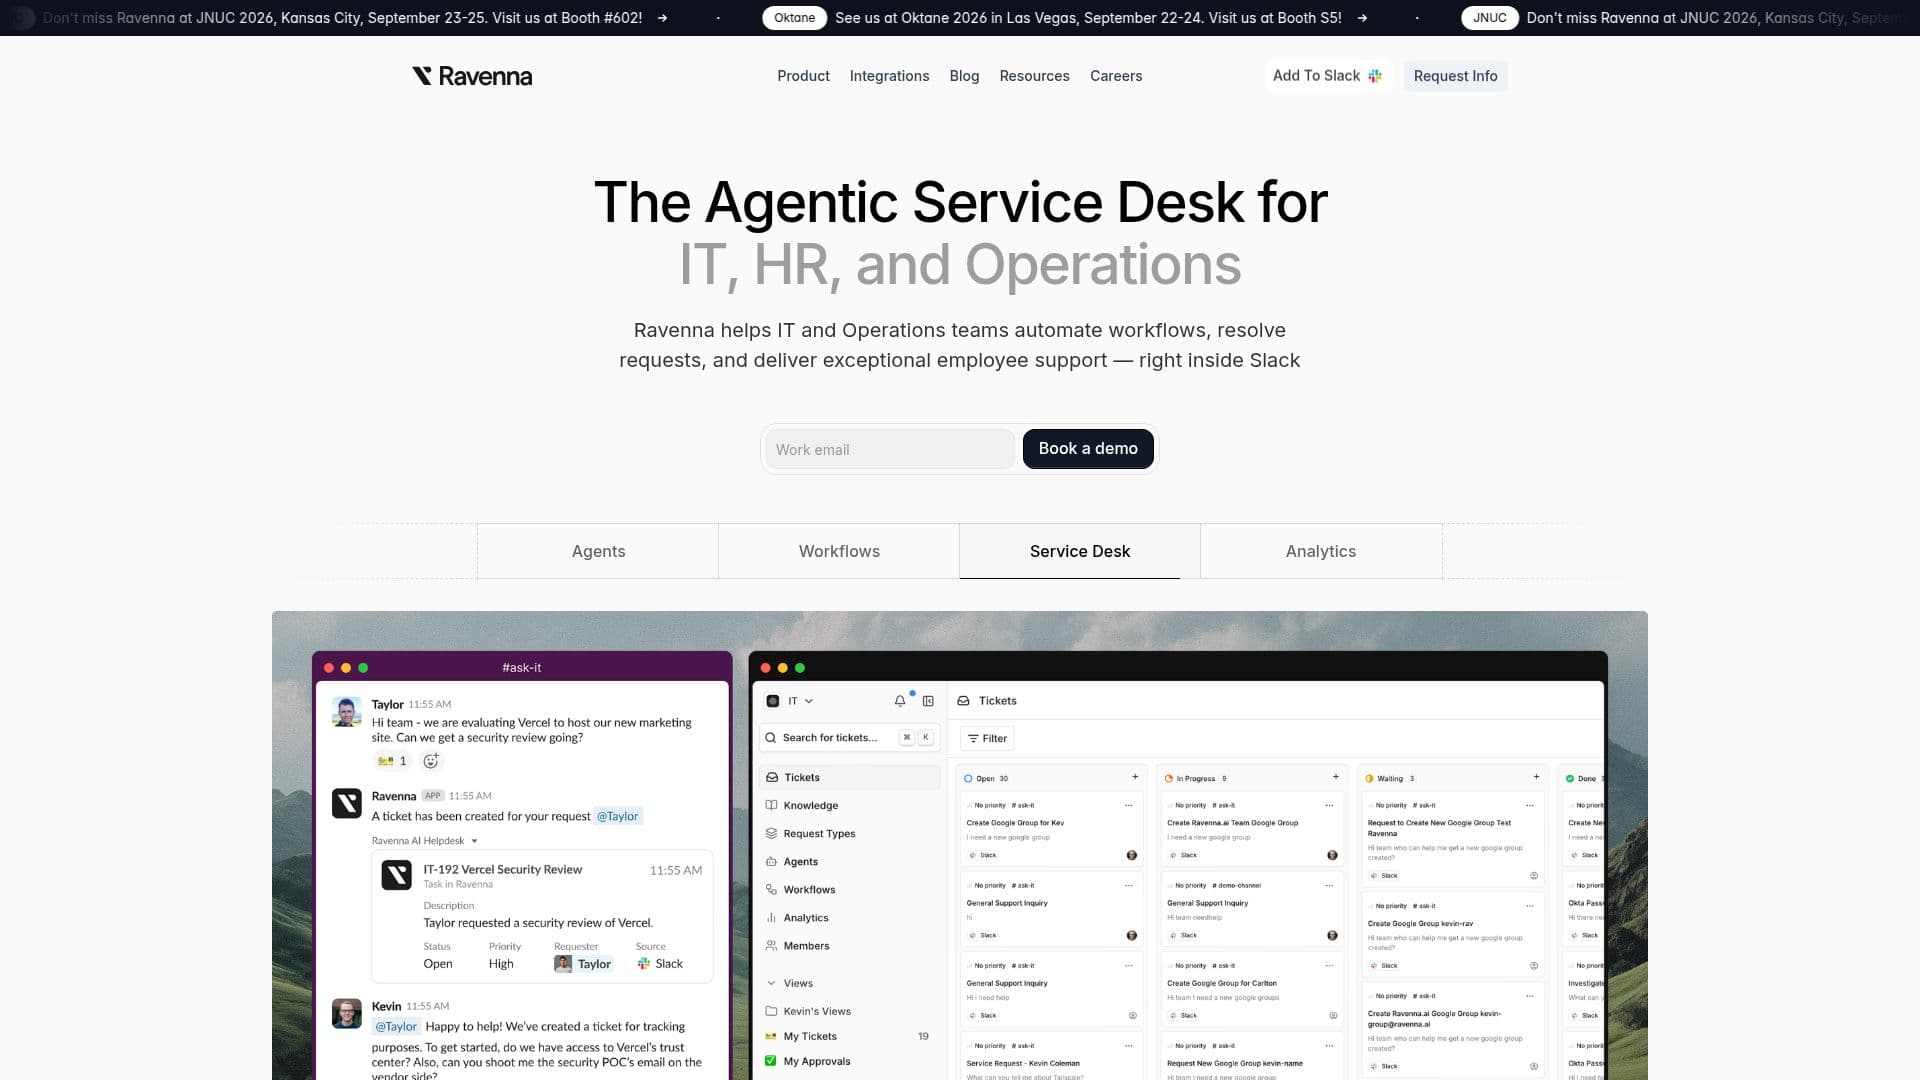Viewport: 1920px width, 1080px height.
Task: Click the Add To Slack button
Action: click(1327, 76)
